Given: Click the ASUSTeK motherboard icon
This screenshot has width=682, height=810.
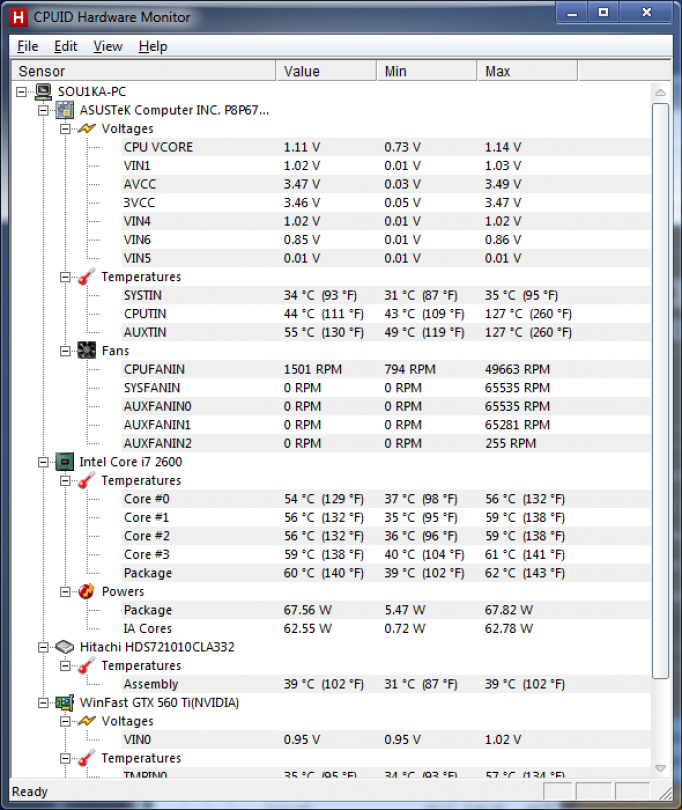Looking at the screenshot, I should pos(66,110).
